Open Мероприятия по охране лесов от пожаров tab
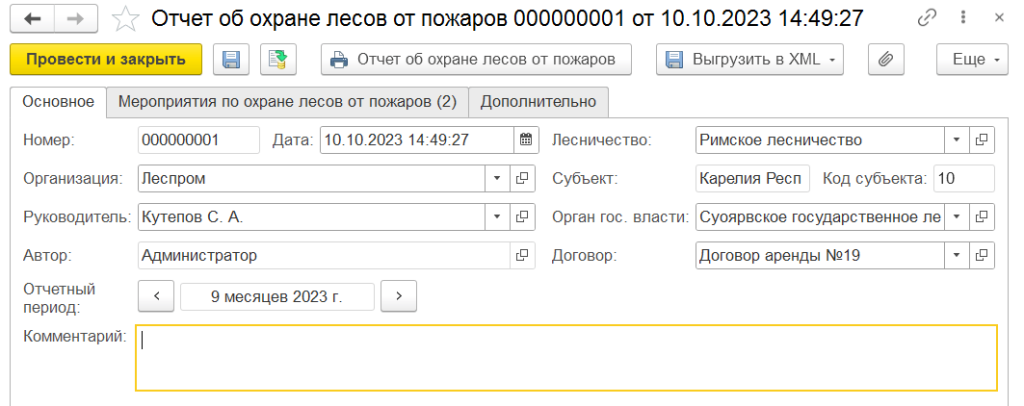The height and width of the screenshot is (406, 1024). (287, 102)
